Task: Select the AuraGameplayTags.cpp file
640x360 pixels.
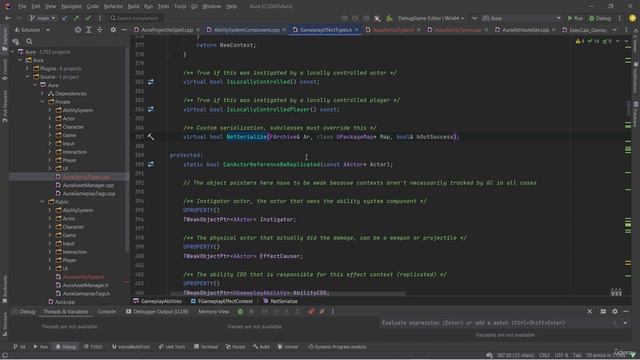Action: point(89,193)
